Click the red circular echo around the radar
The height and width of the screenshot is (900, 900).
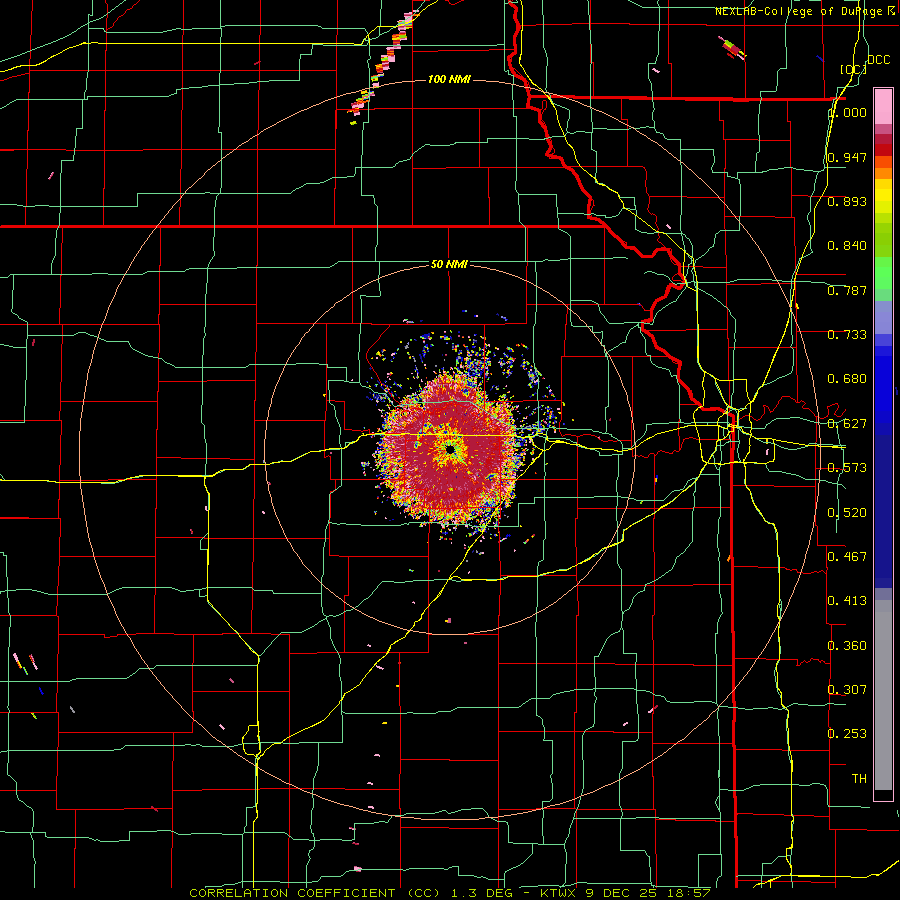(449, 451)
